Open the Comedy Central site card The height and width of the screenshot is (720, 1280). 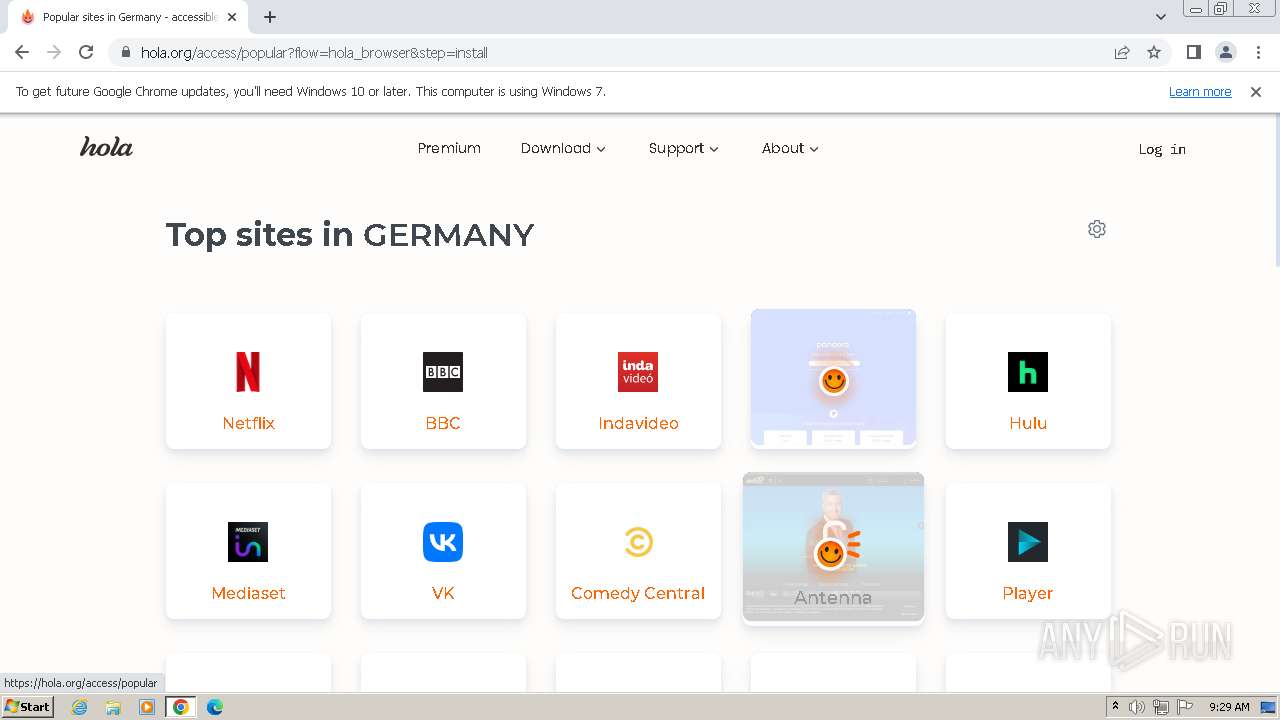tap(638, 551)
